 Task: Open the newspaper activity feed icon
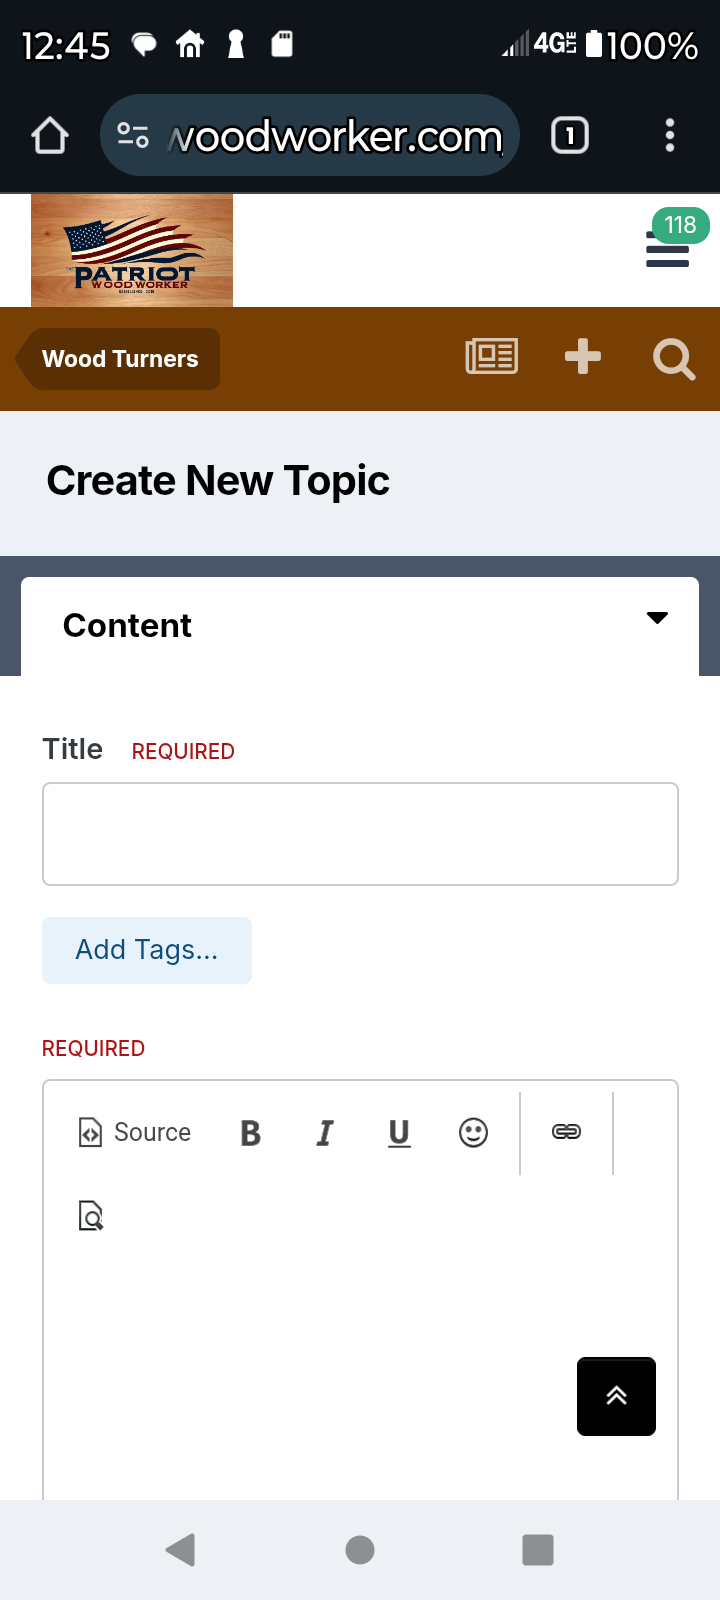pos(492,357)
